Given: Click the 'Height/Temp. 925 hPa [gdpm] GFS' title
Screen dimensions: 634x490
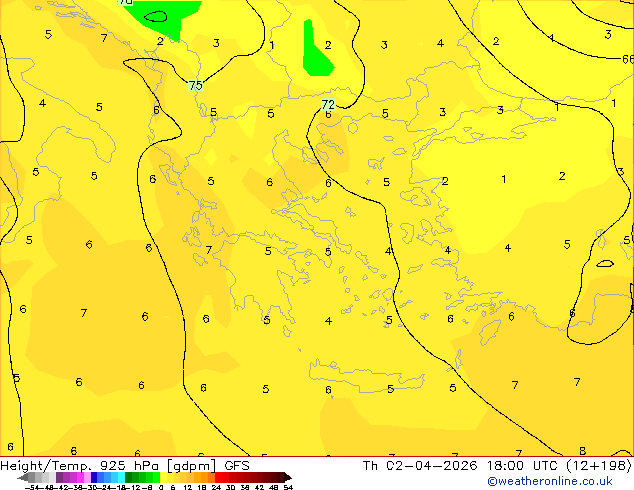Looking at the screenshot, I should pos(125,465).
